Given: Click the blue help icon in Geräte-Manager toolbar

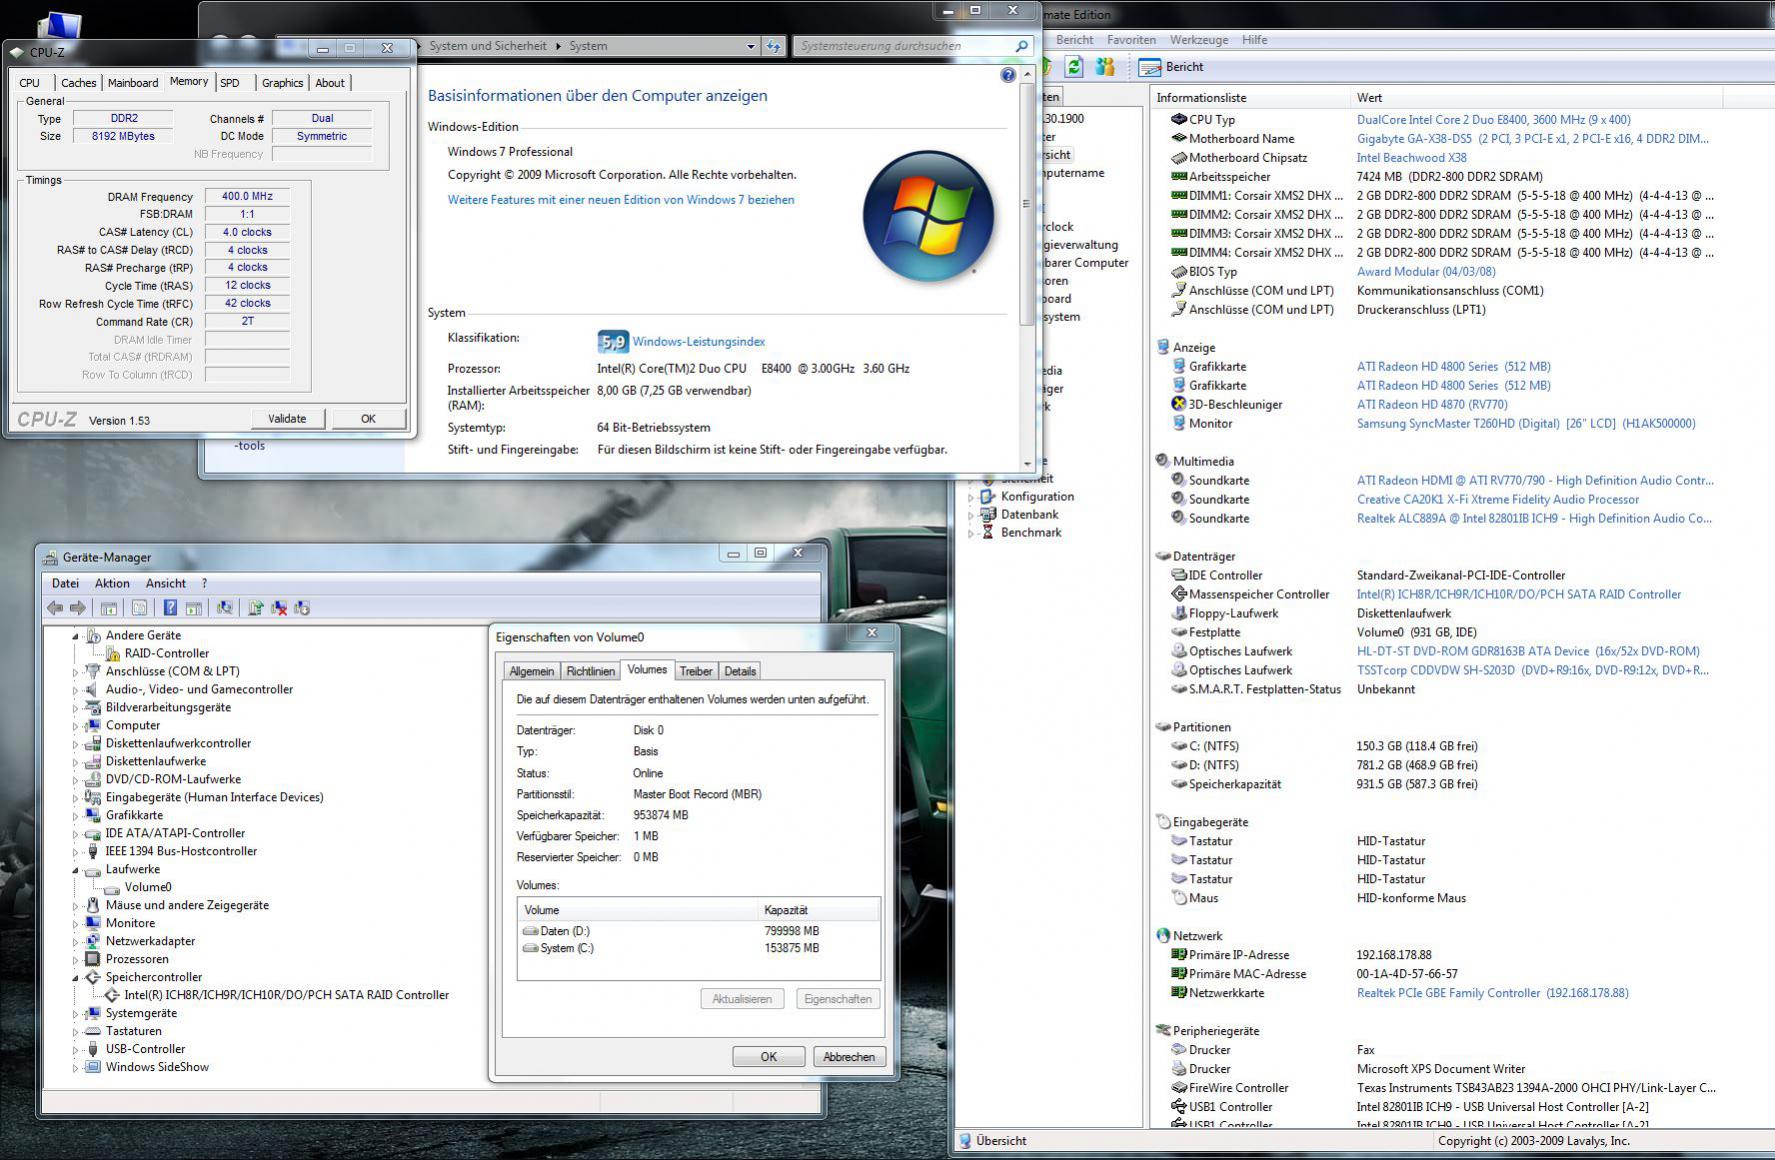Looking at the screenshot, I should [170, 608].
